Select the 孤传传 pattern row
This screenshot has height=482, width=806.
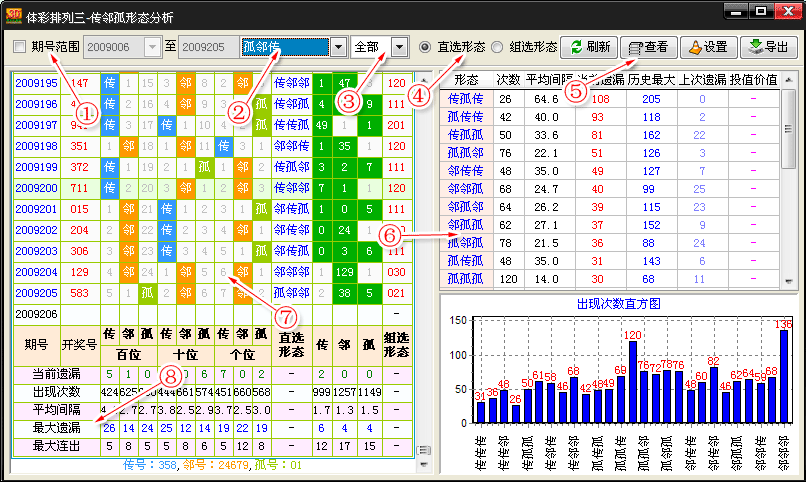tap(610, 117)
